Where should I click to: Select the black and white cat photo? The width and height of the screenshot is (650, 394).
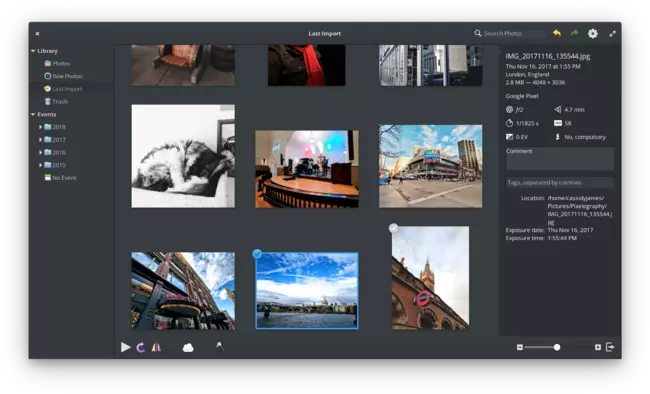coord(183,156)
